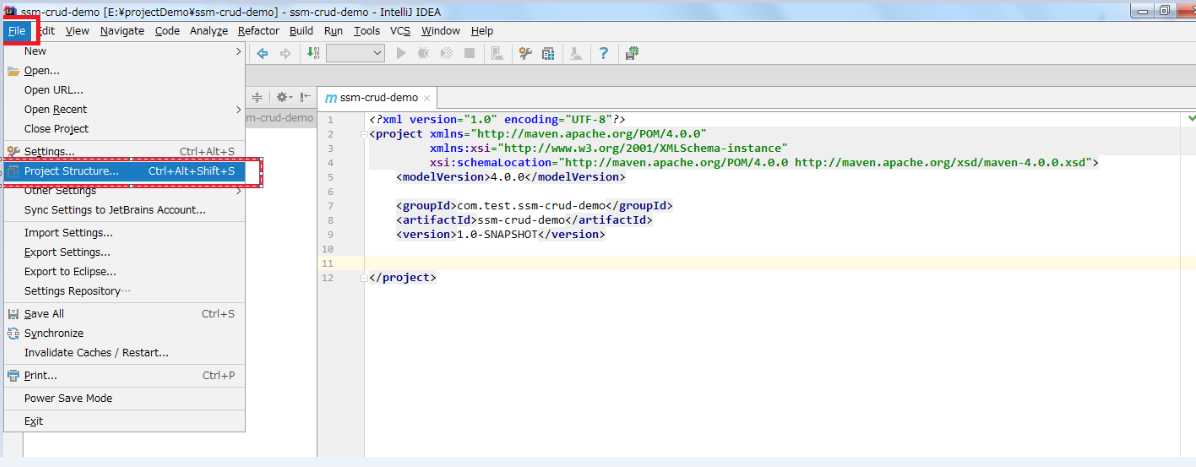The width and height of the screenshot is (1196, 467).
Task: Click the Project Structure toolbar icon
Action: 548,53
